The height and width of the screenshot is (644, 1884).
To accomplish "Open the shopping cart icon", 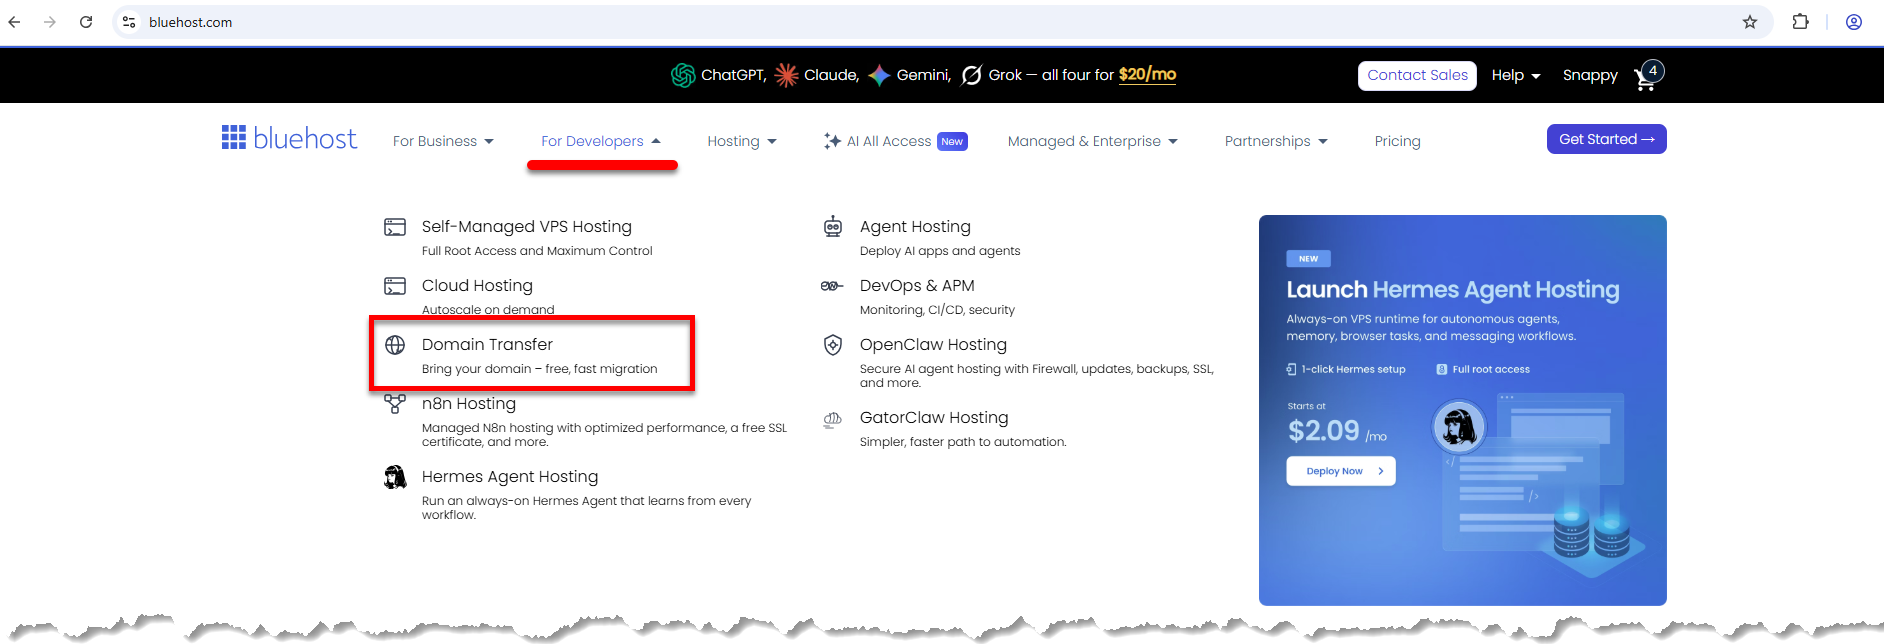I will pos(1647,76).
